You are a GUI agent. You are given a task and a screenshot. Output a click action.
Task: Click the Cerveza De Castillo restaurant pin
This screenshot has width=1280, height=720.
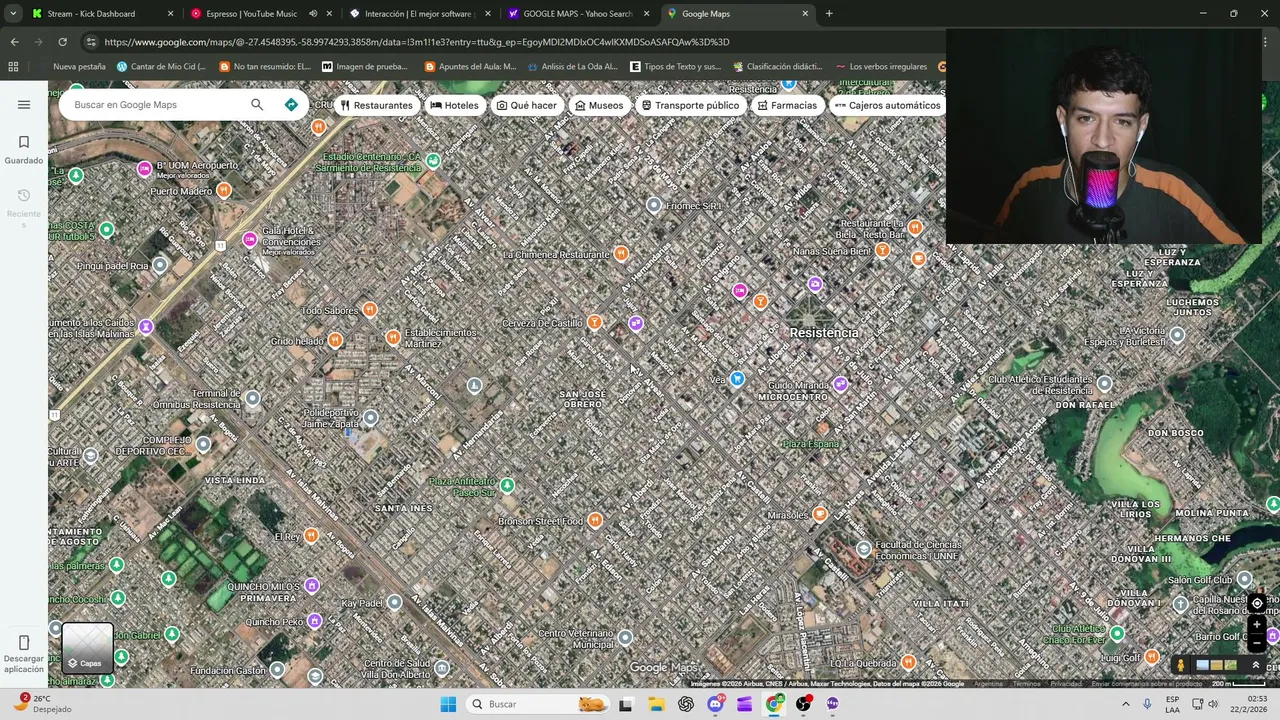[595, 322]
